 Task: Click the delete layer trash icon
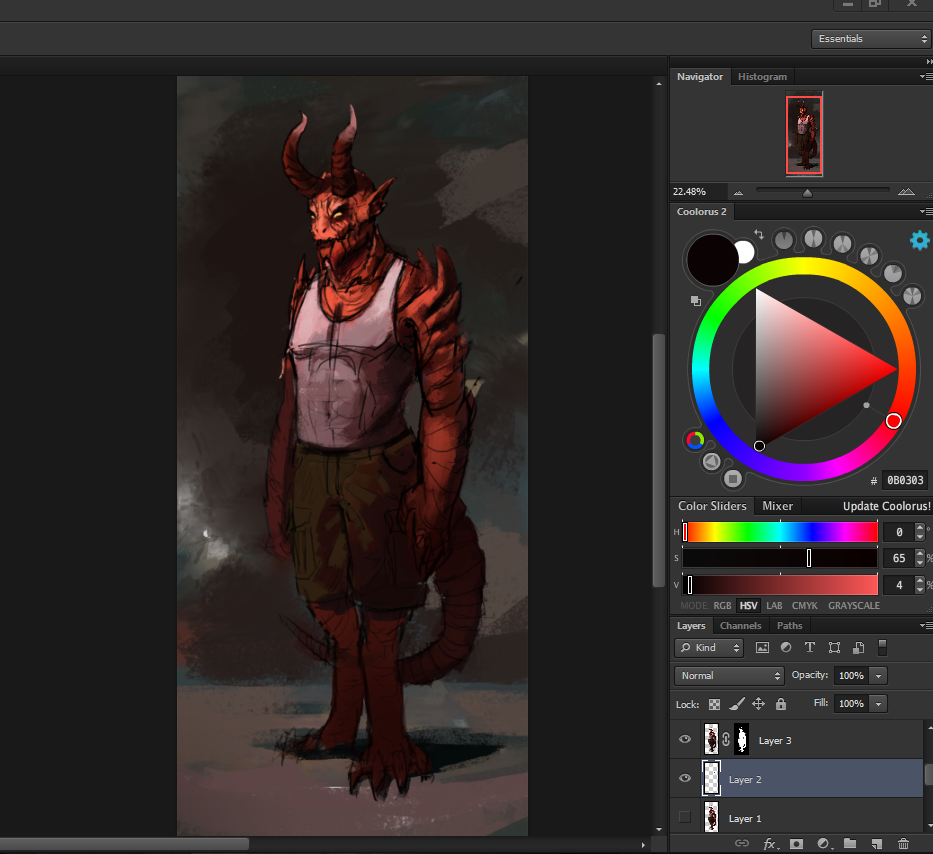903,844
